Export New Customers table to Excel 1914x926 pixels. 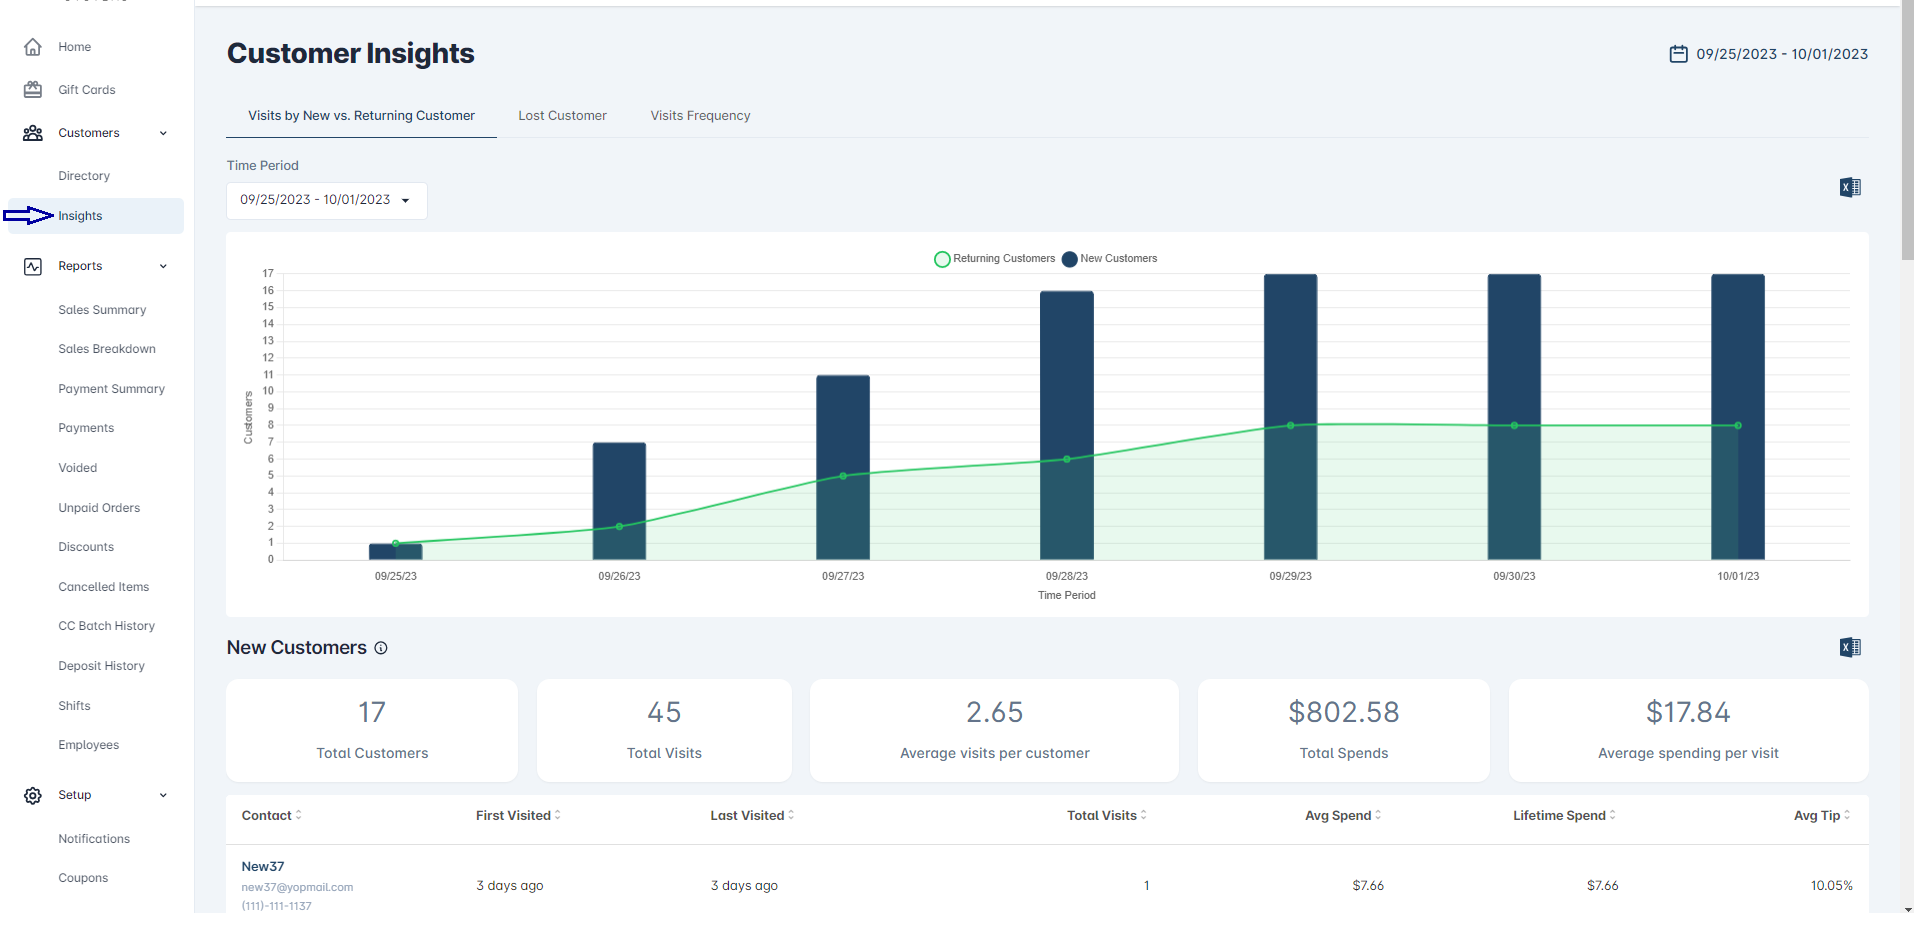pos(1849,647)
